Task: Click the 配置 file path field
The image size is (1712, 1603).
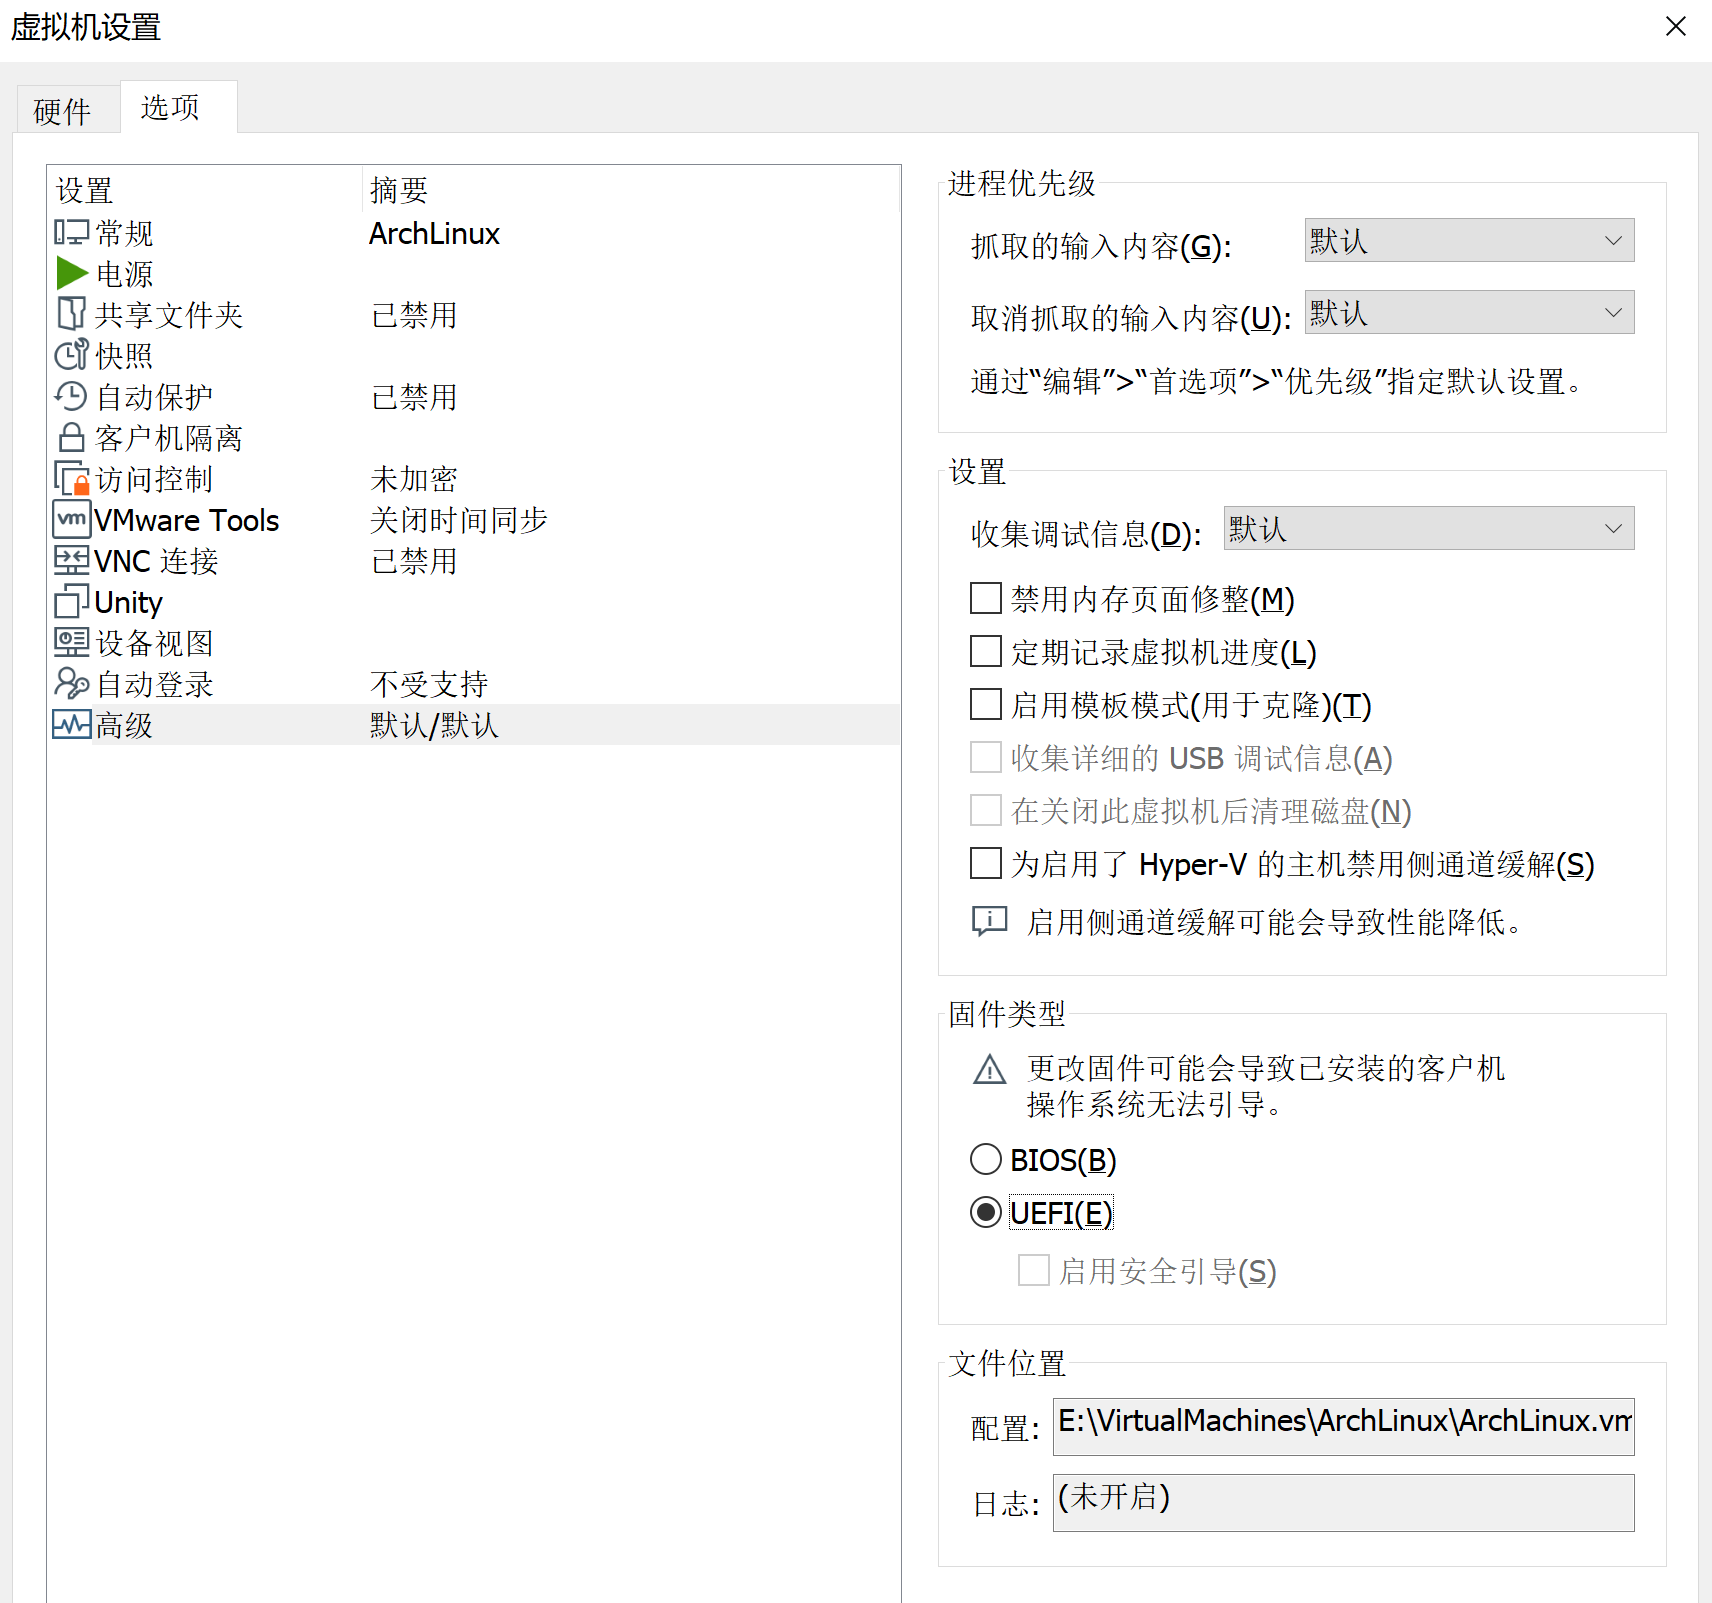Action: click(x=1343, y=1426)
